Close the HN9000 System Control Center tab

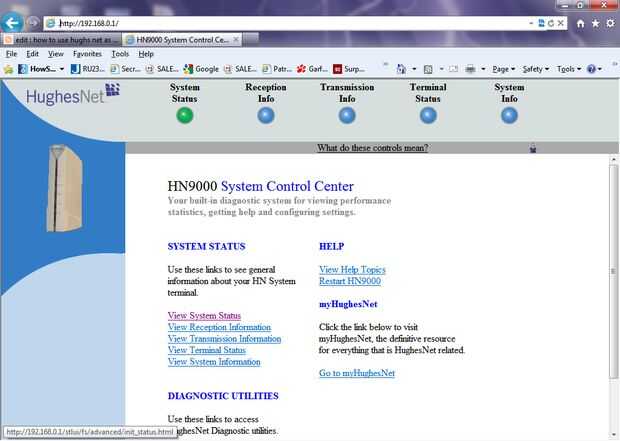click(236, 40)
